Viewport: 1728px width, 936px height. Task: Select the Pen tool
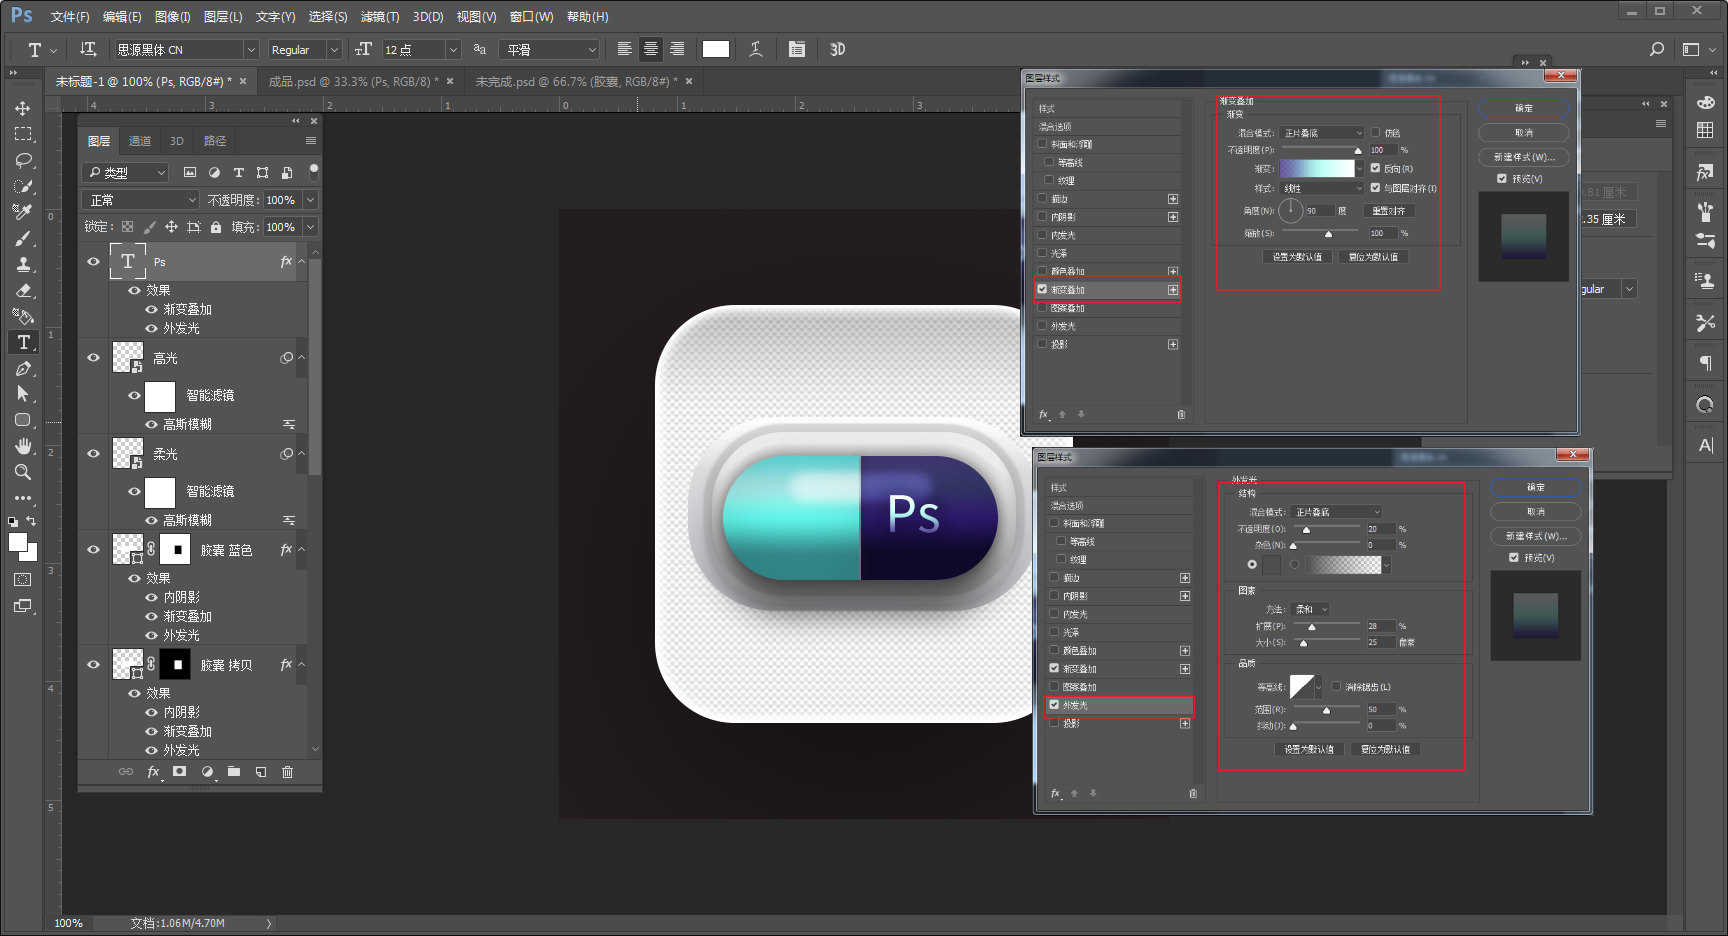[22, 368]
